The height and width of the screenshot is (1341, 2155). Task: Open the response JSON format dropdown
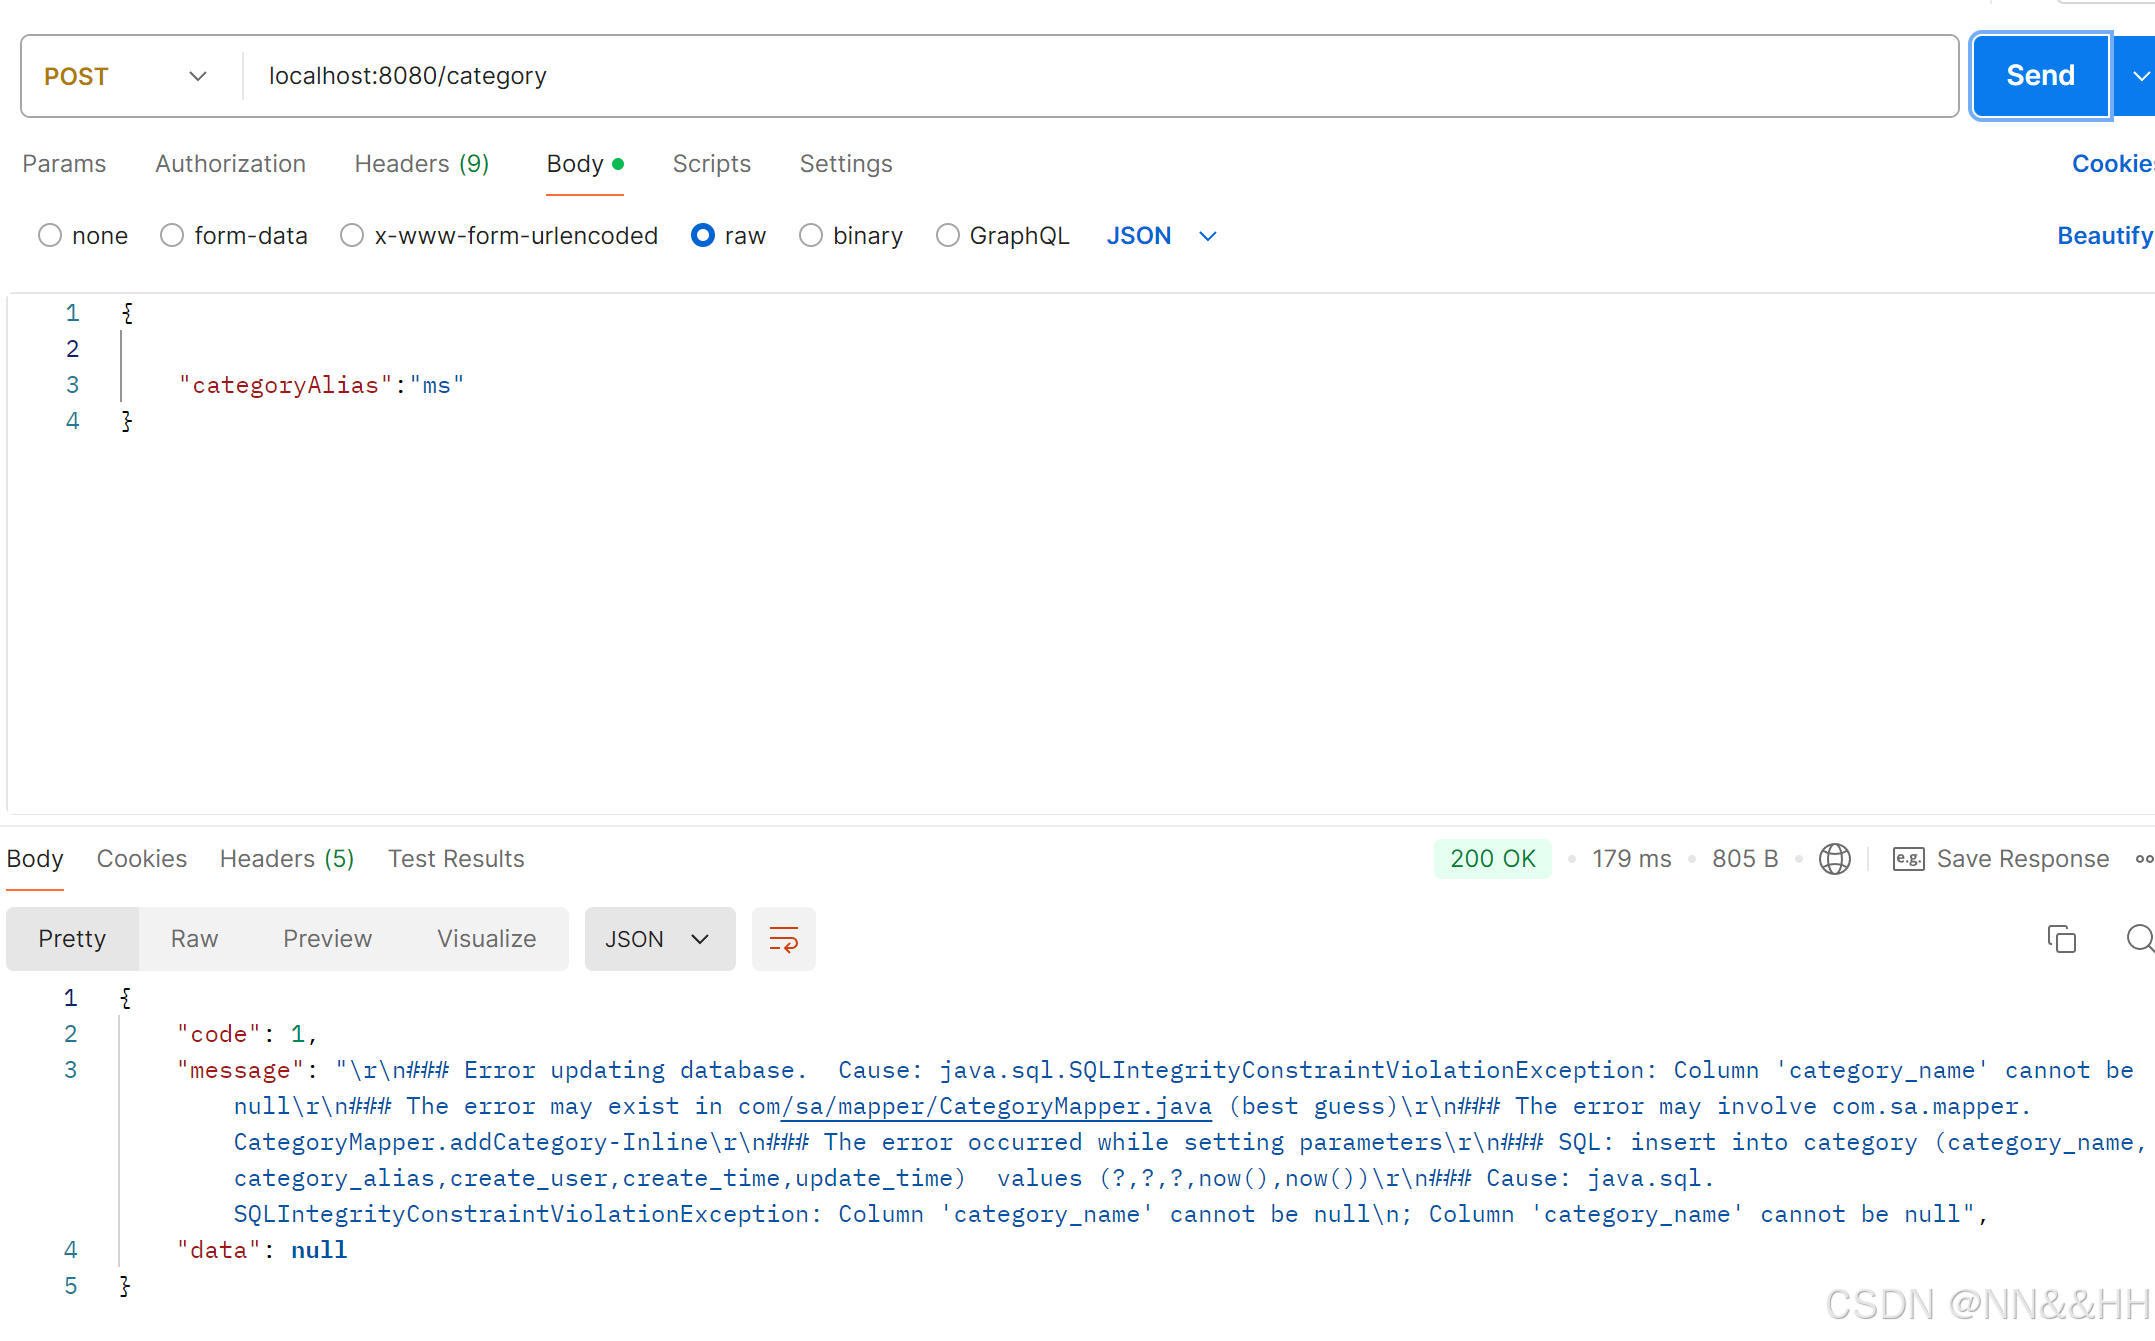pyautogui.click(x=659, y=938)
